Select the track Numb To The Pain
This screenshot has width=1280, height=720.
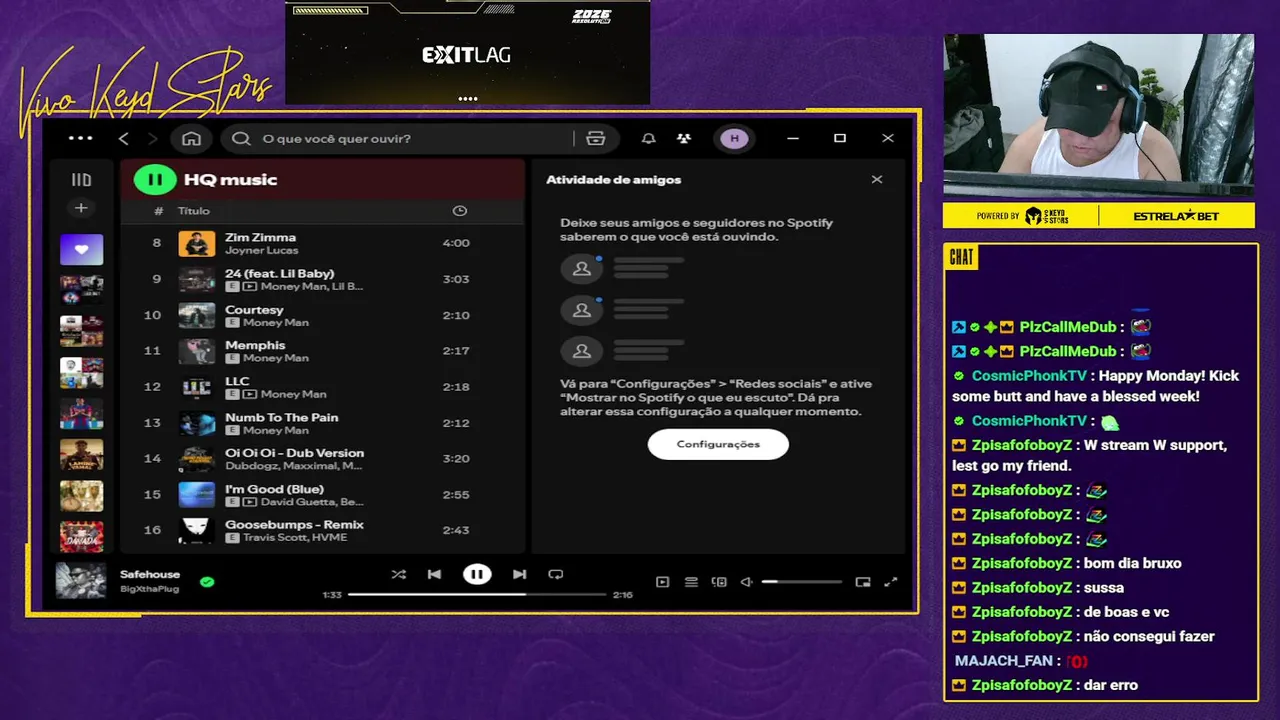281,417
